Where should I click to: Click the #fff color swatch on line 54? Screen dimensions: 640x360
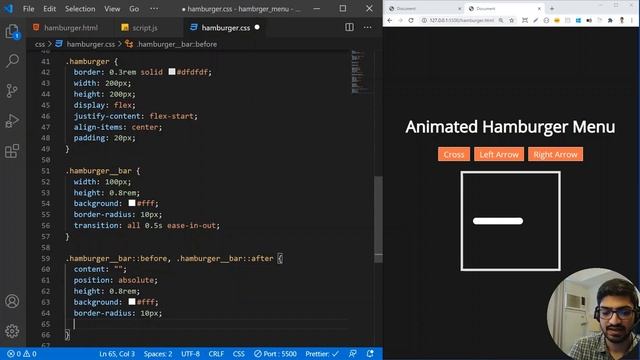coord(132,203)
